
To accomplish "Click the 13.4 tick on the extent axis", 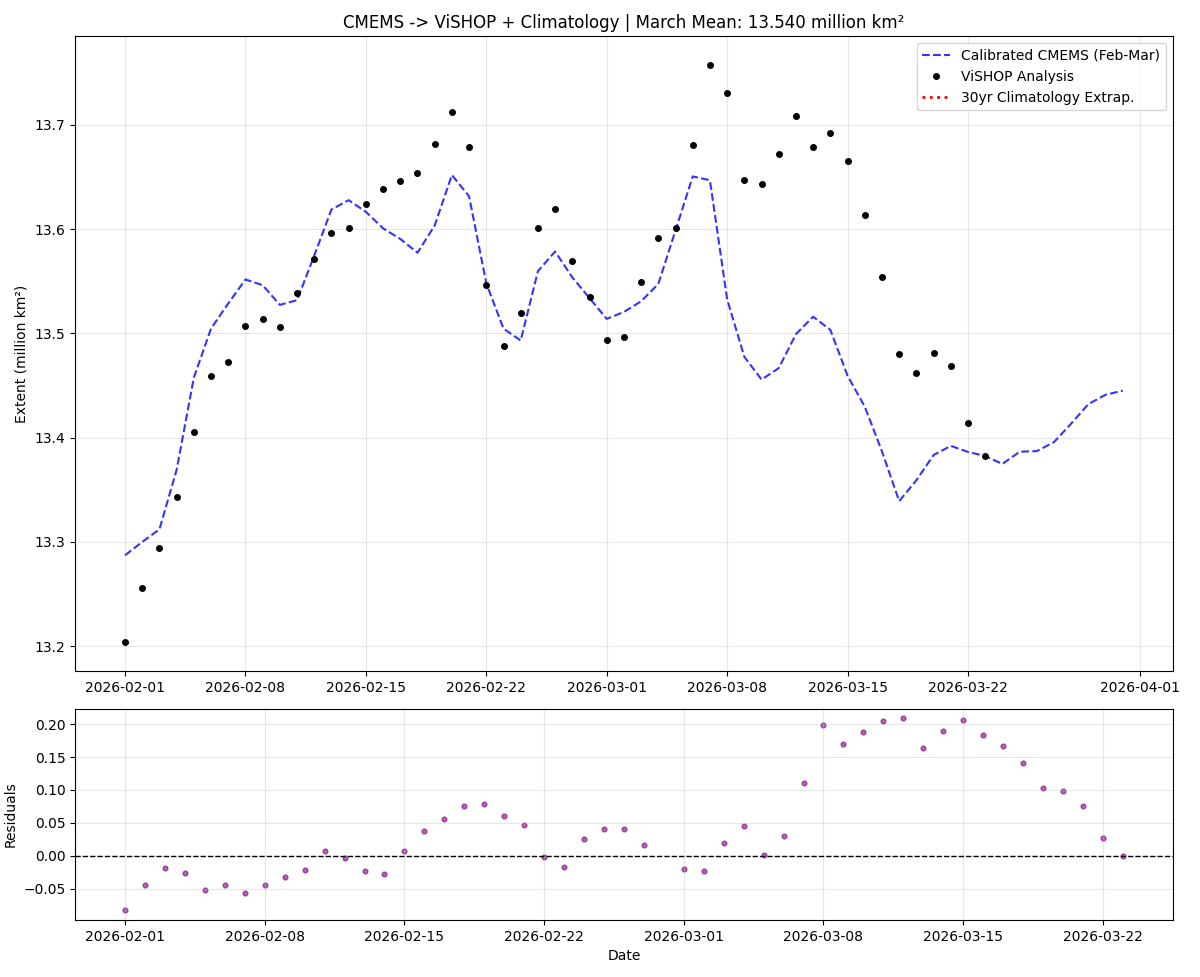I will (51, 438).
